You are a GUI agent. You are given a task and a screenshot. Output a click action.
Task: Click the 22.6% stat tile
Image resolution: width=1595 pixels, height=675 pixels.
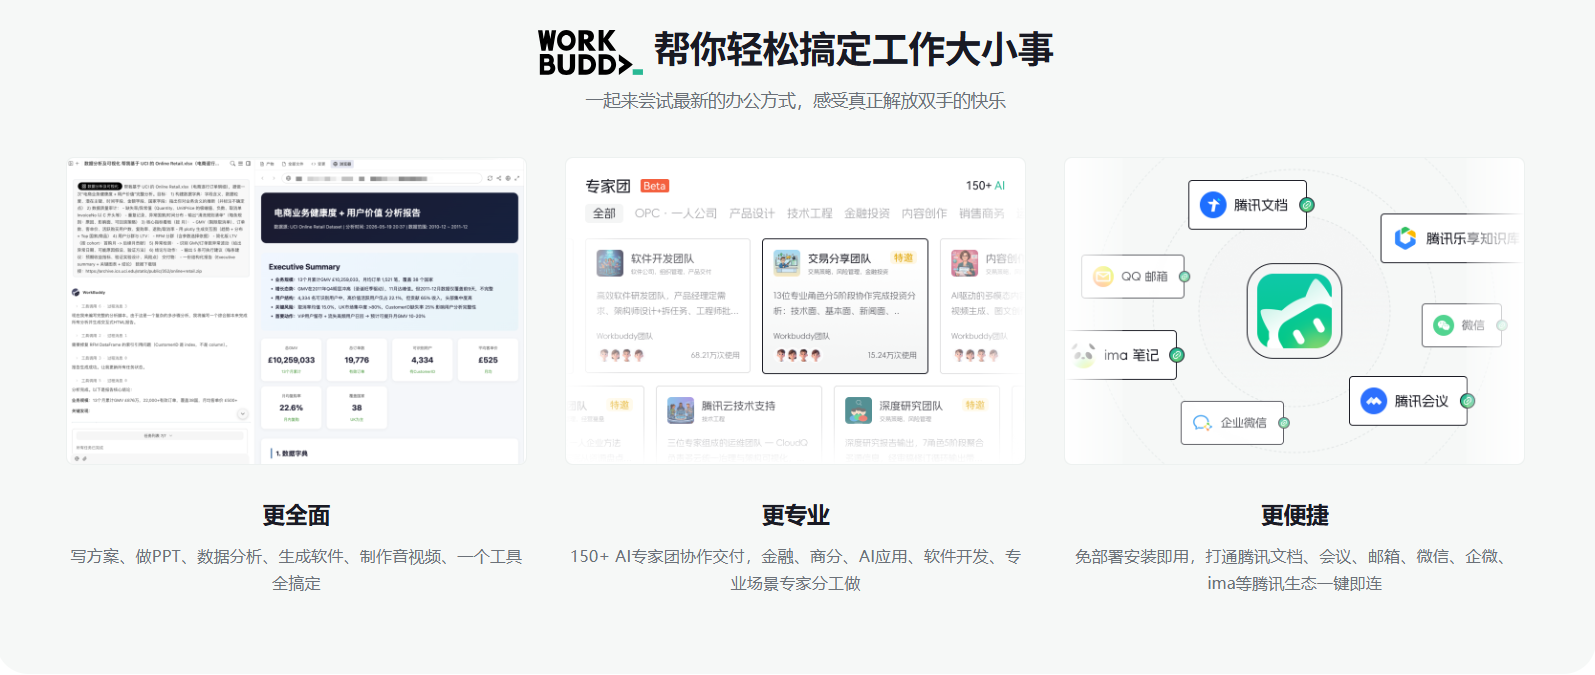pos(291,408)
